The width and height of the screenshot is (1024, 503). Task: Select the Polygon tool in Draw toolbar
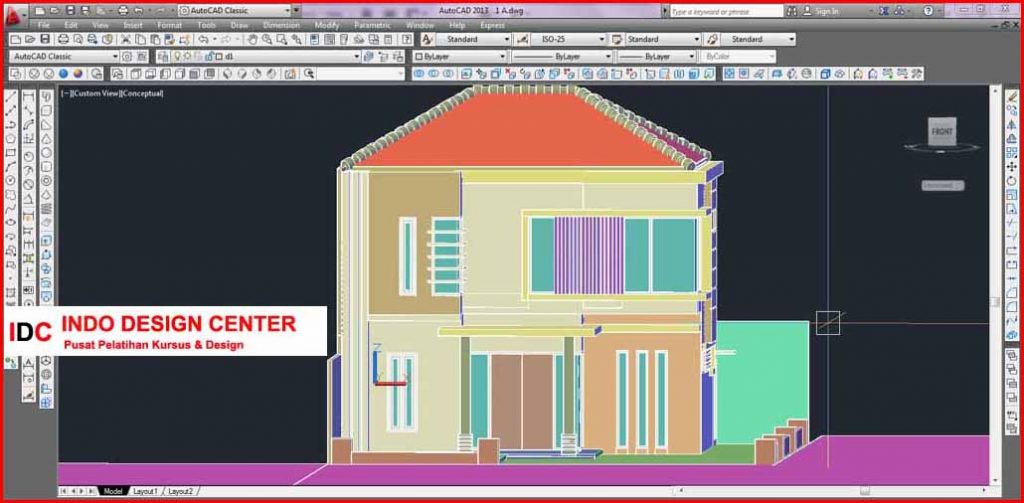(x=10, y=138)
